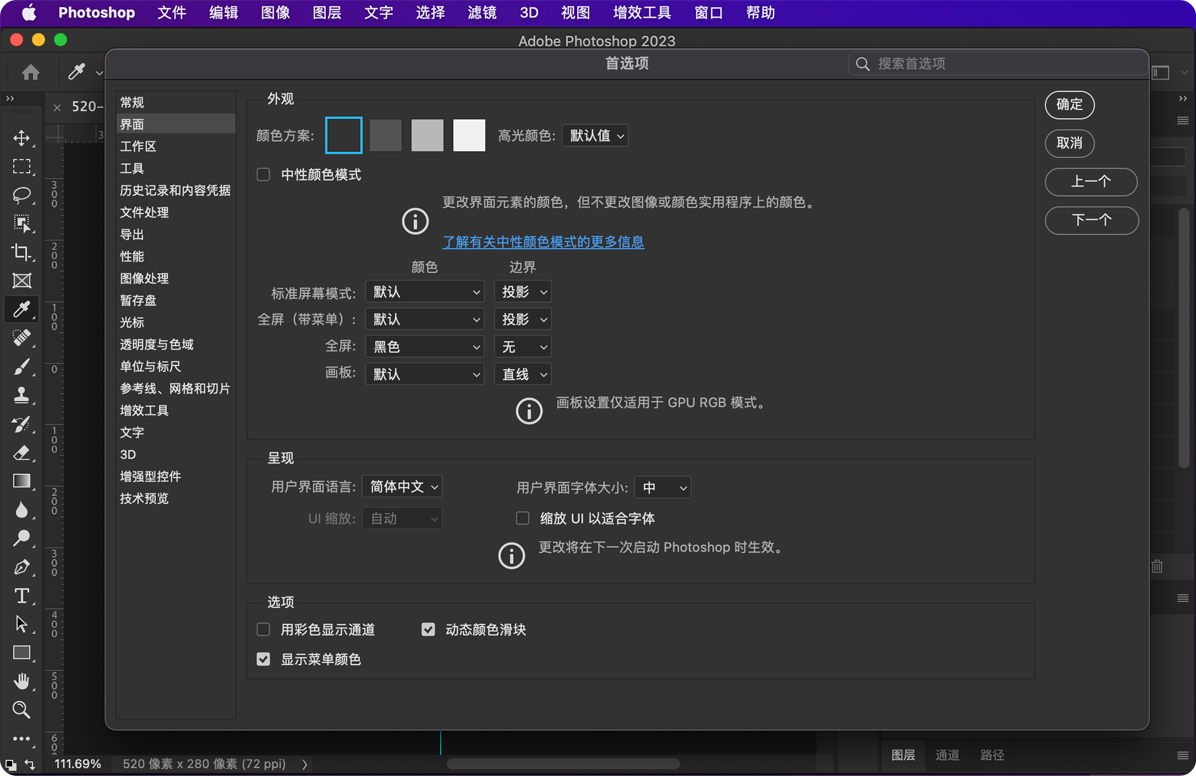Expand the 用户界面字体大小 dropdown

[x=662, y=488]
